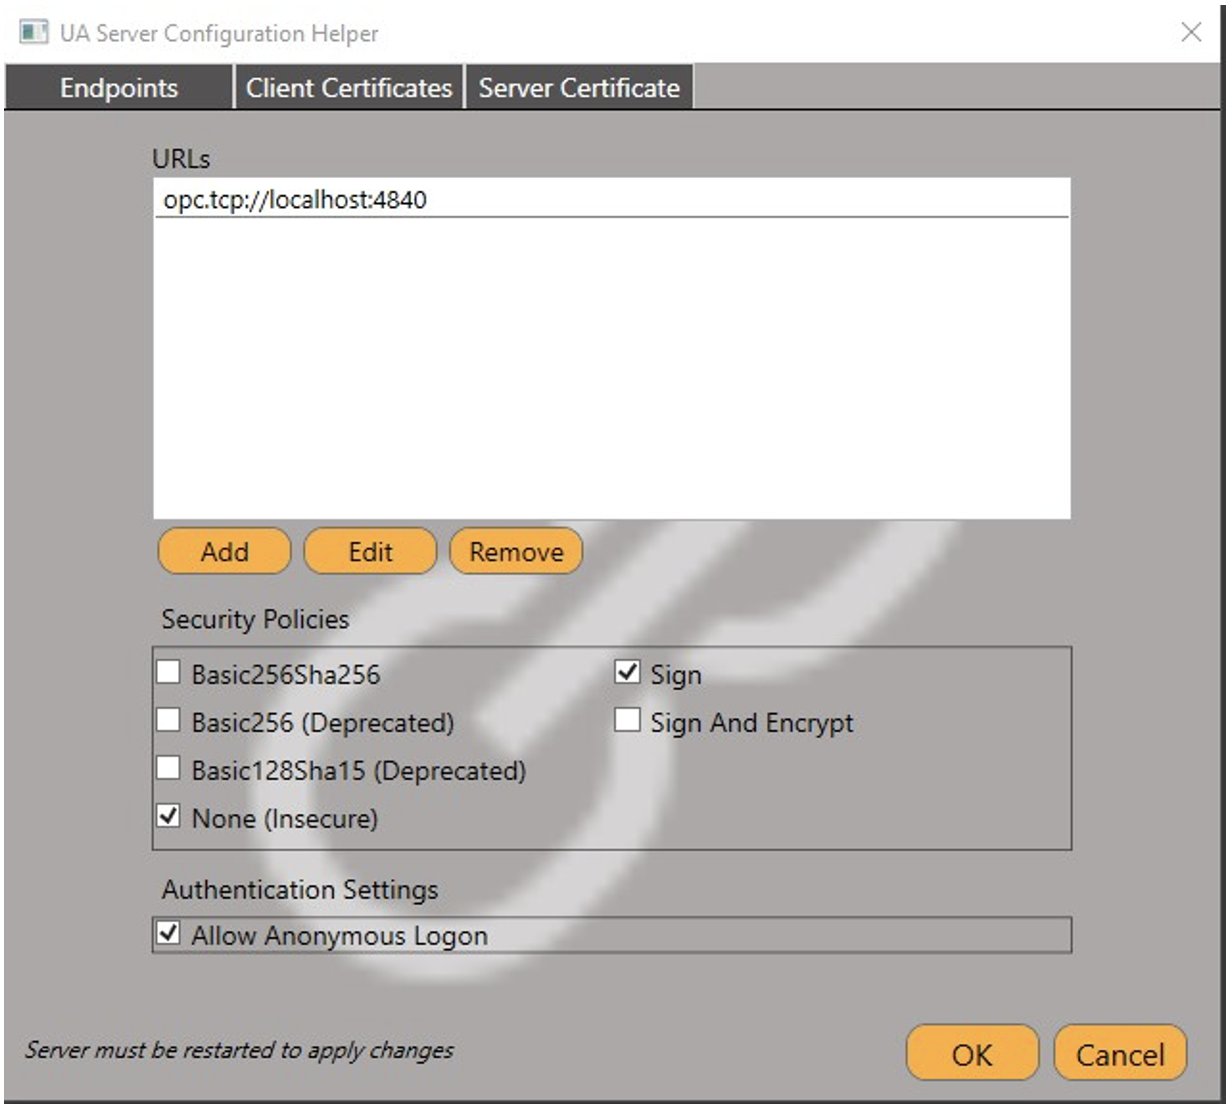Screen dimensions: 1226x1104
Task: Remove the selected URL with Remove button
Action: click(x=516, y=552)
